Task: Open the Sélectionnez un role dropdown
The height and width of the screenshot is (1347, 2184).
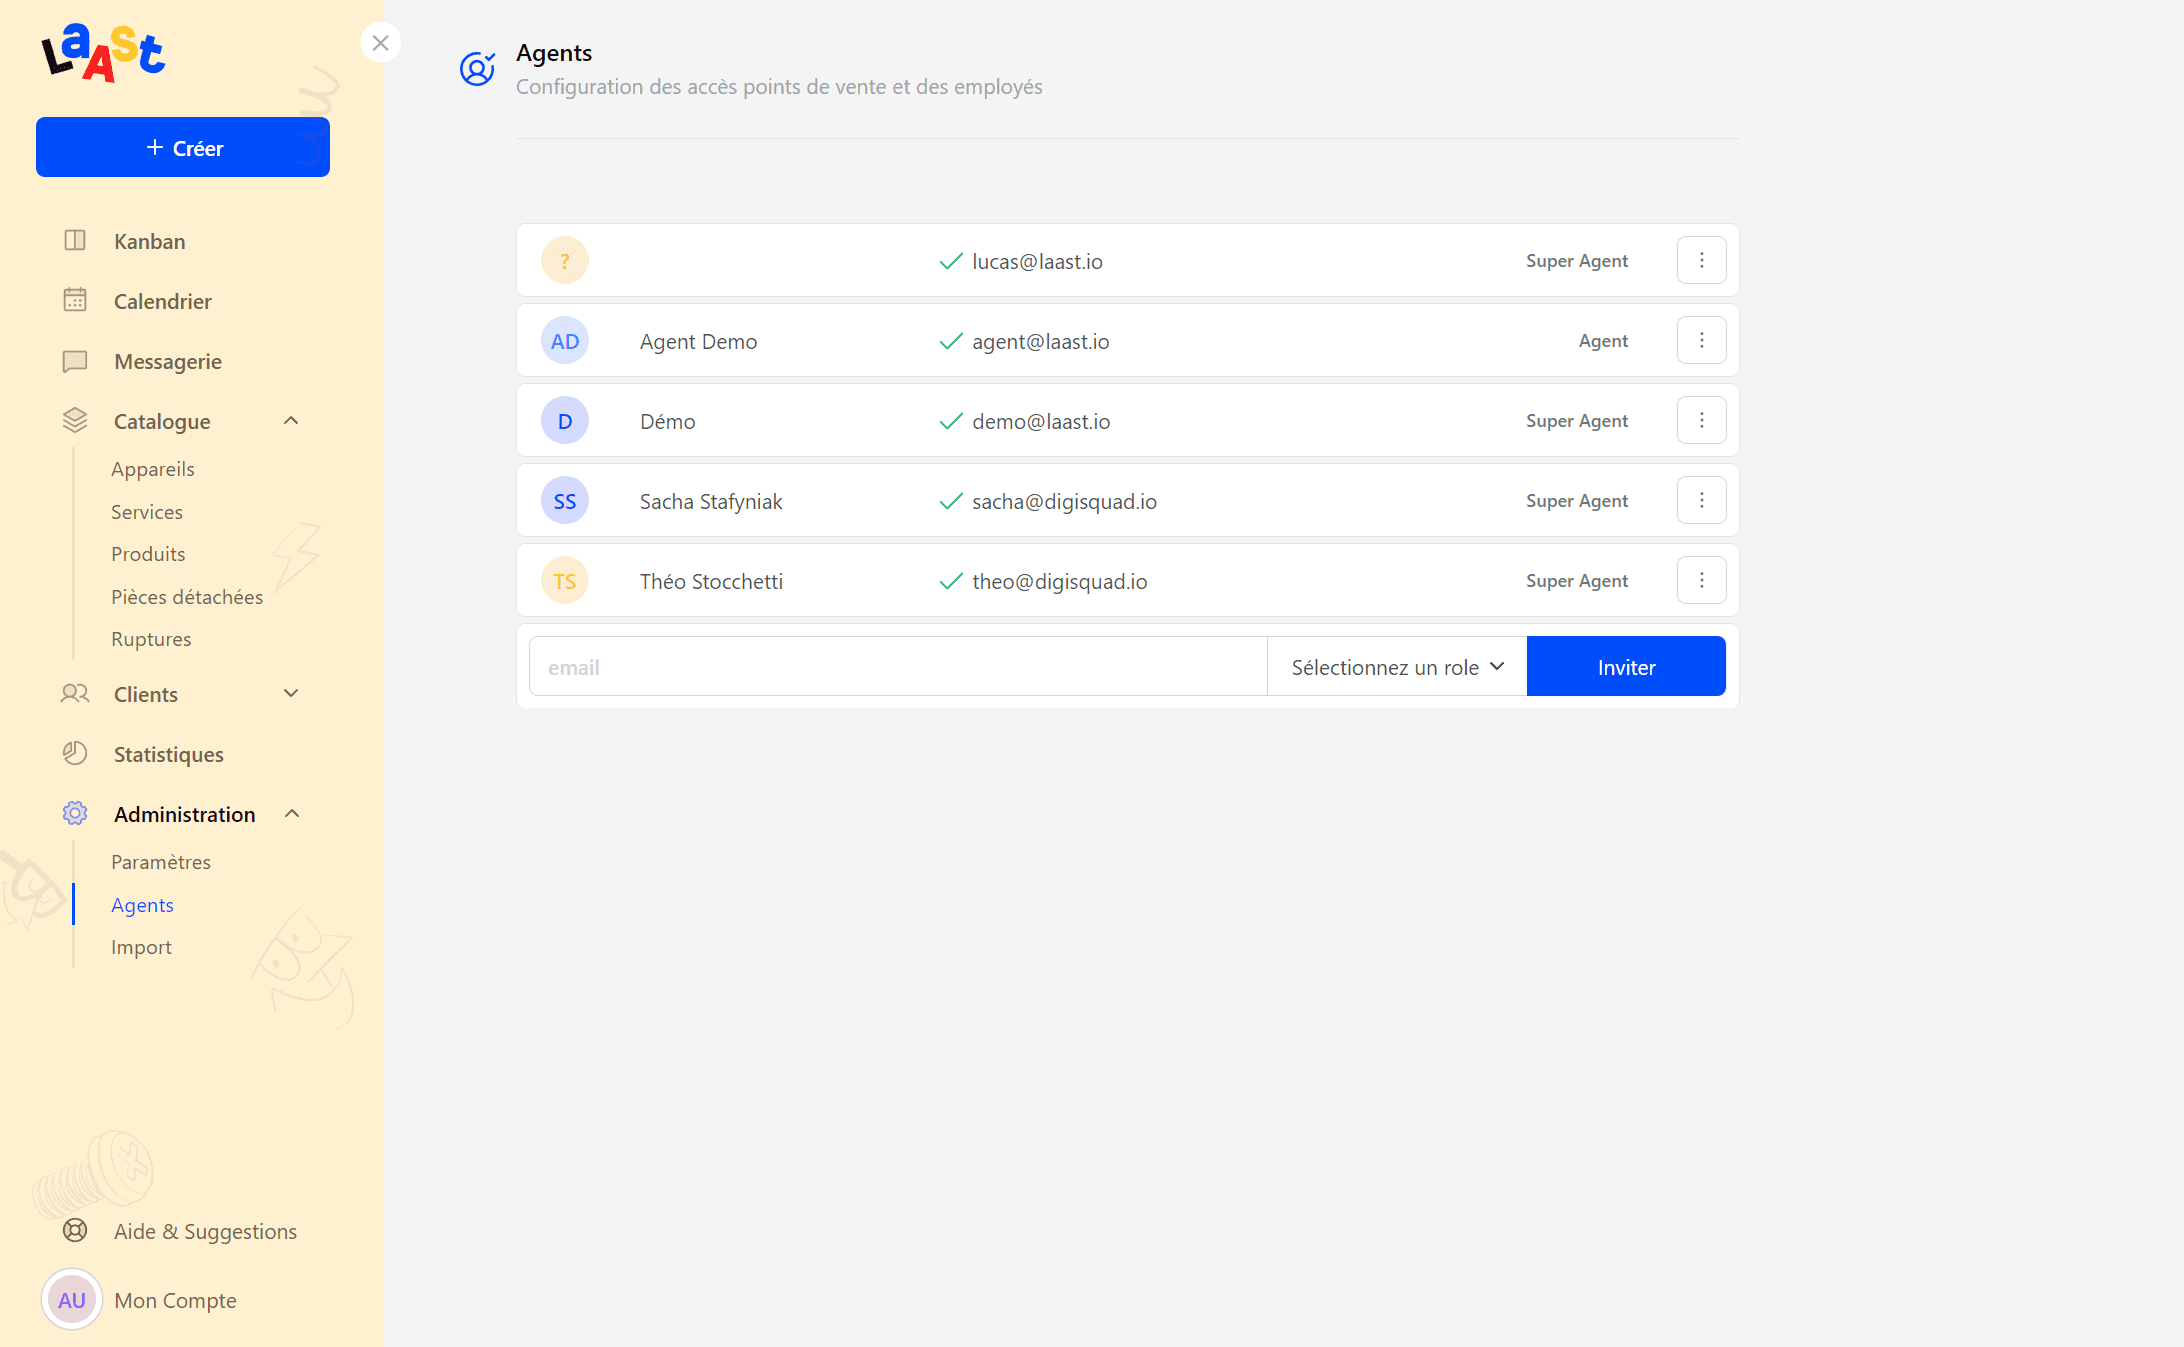Action: point(1397,667)
